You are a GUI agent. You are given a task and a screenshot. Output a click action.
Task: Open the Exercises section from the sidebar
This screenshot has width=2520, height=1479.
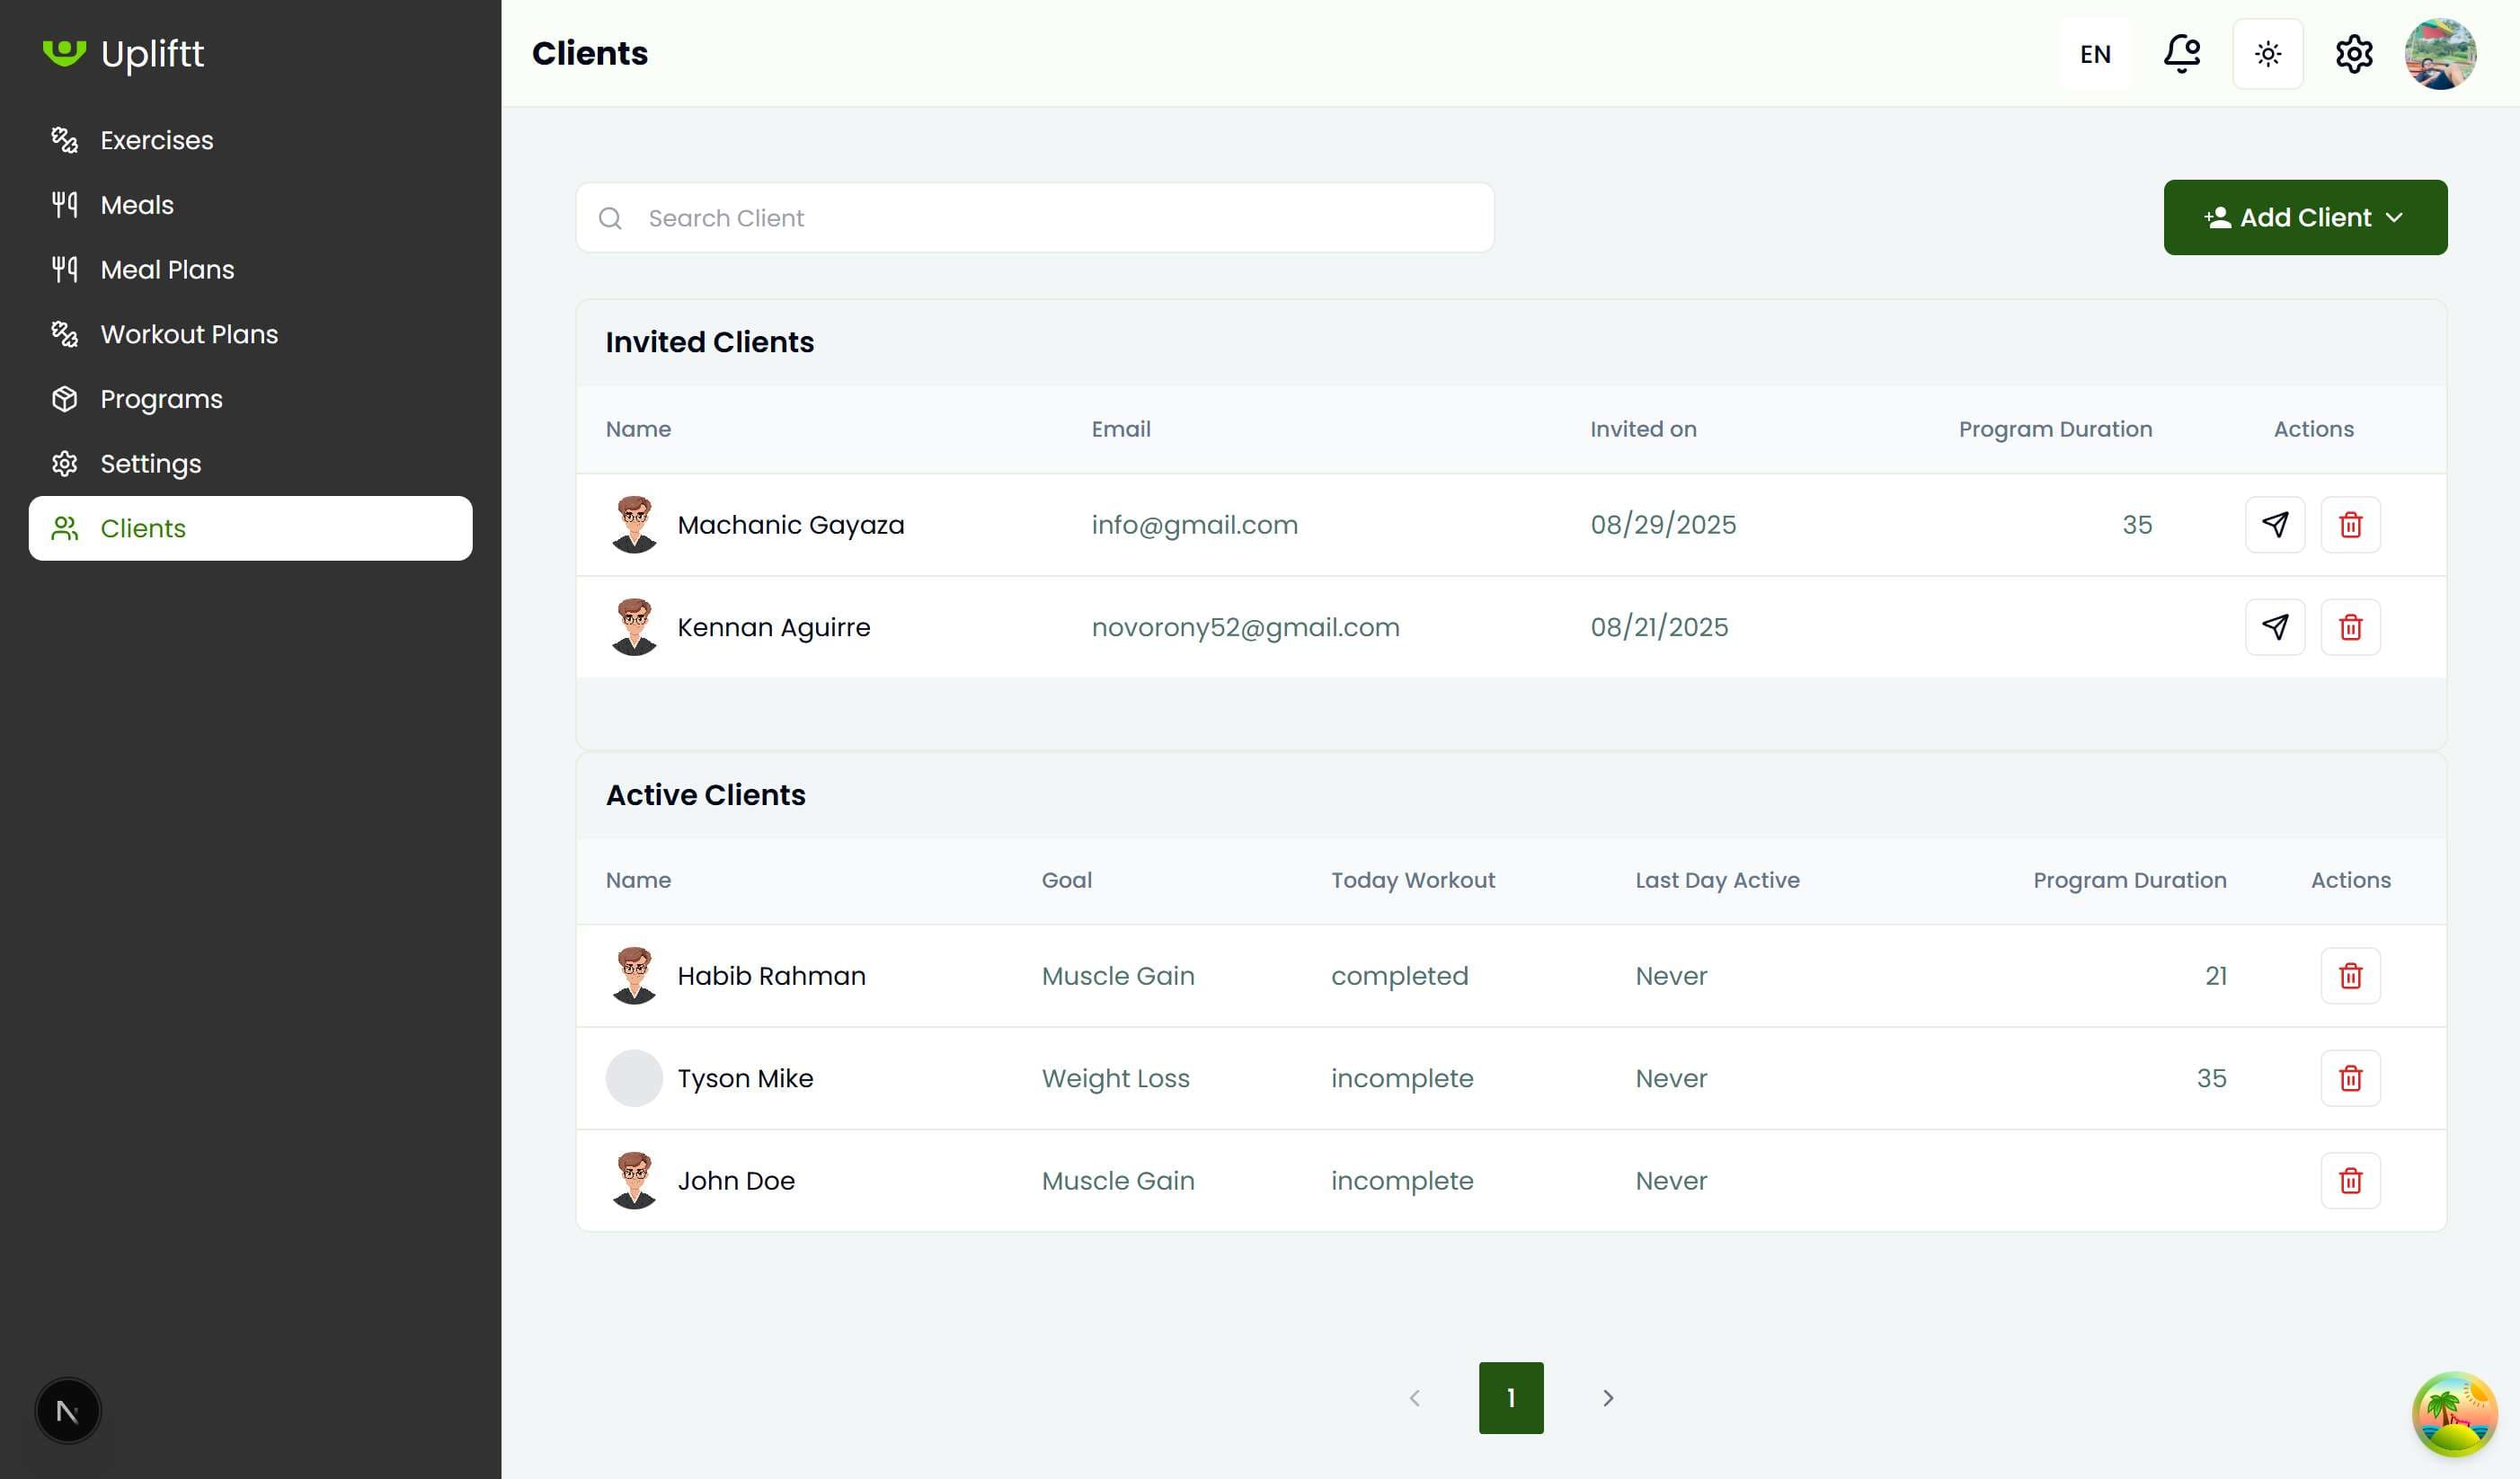(156, 140)
